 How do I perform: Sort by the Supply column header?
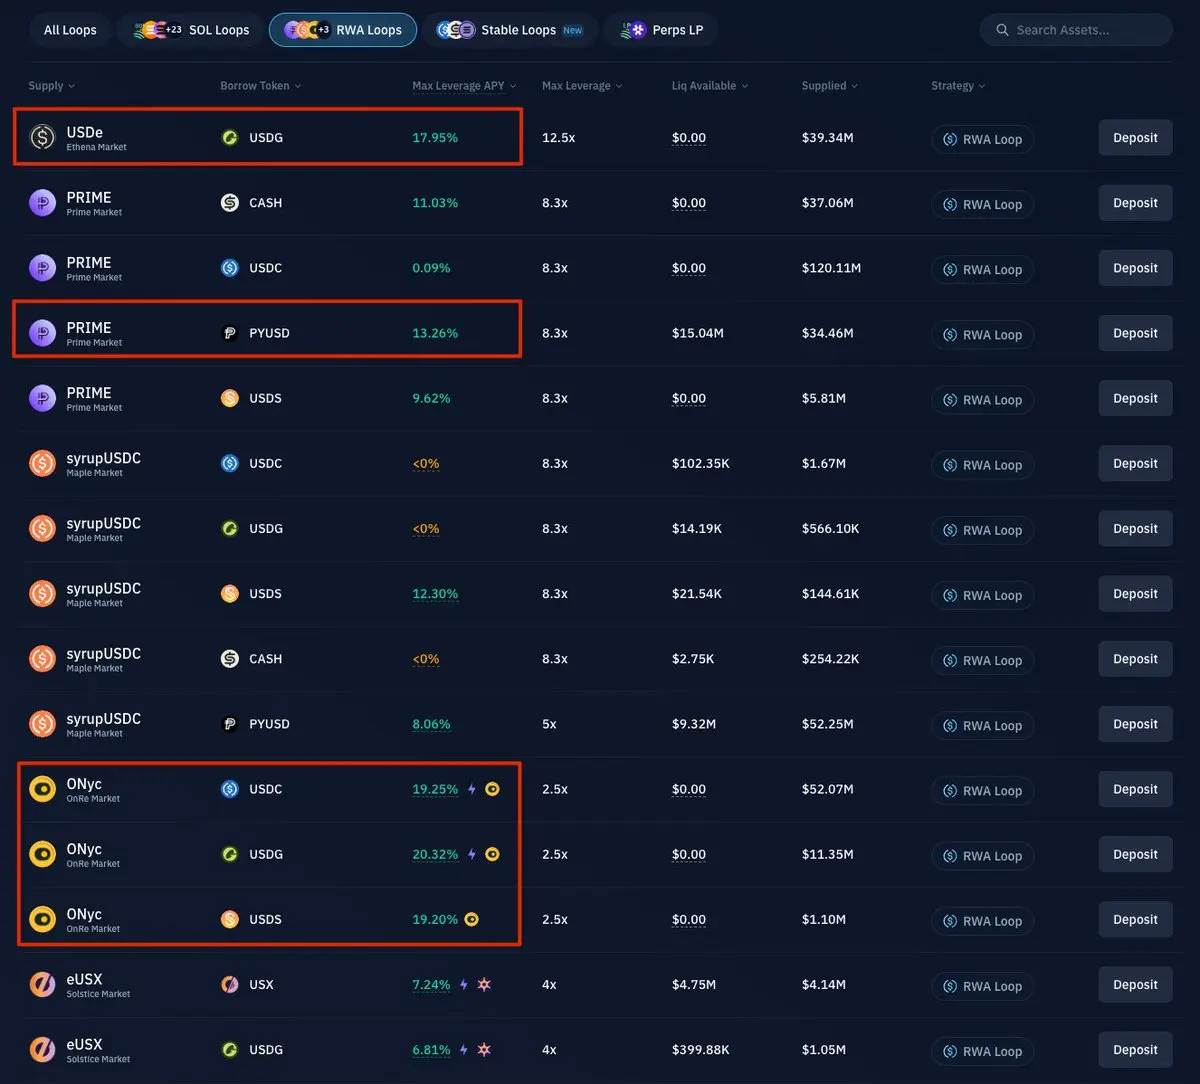pyautogui.click(x=51, y=86)
